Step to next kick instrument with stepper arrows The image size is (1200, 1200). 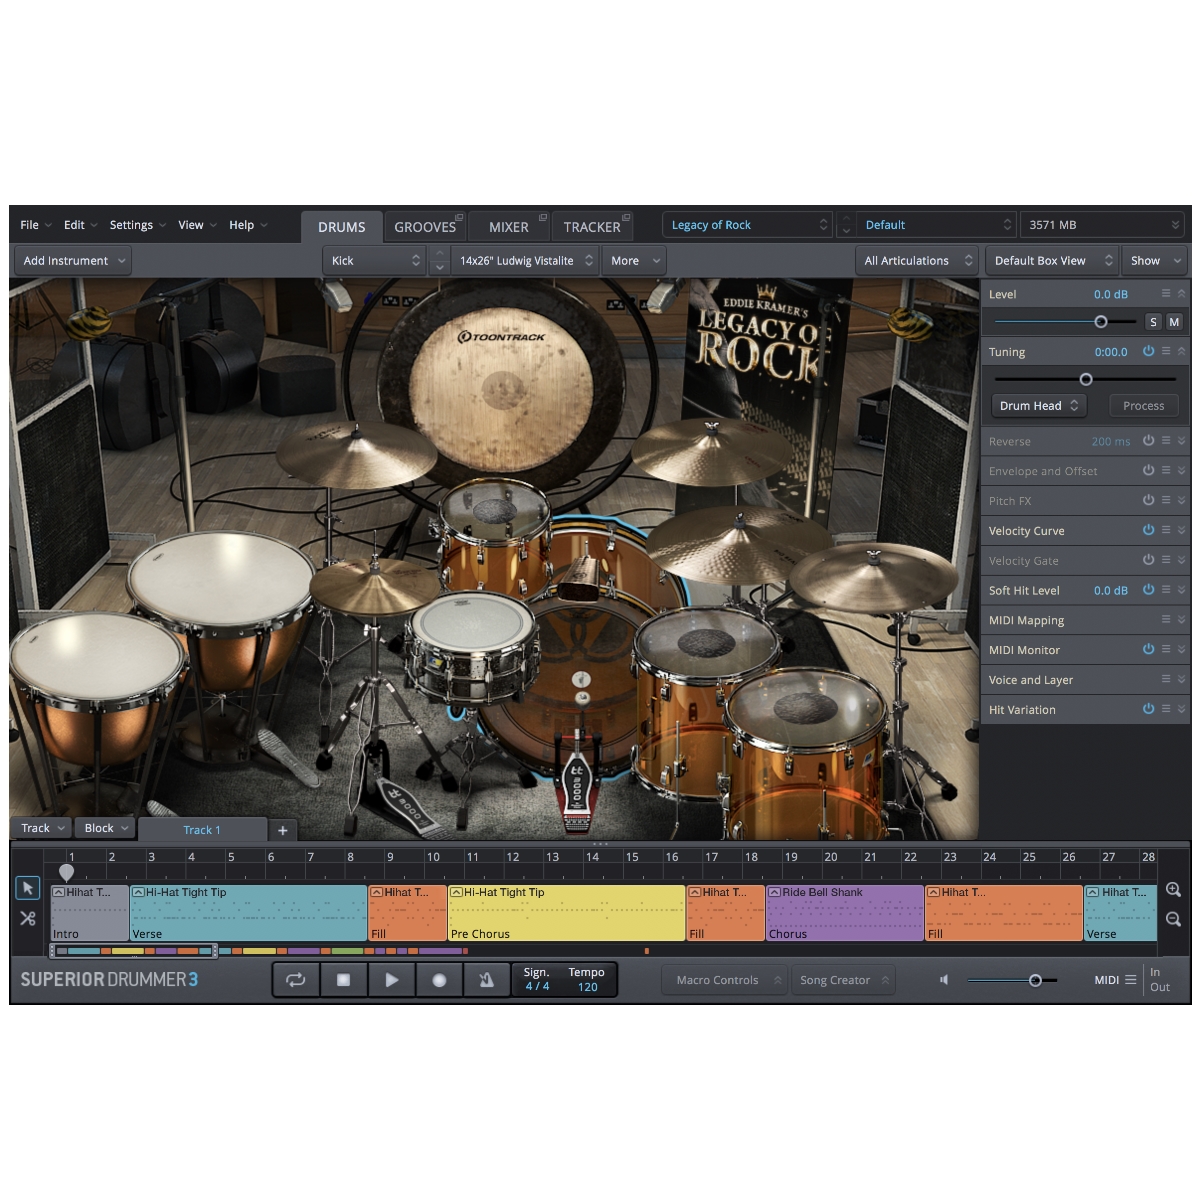(x=439, y=268)
